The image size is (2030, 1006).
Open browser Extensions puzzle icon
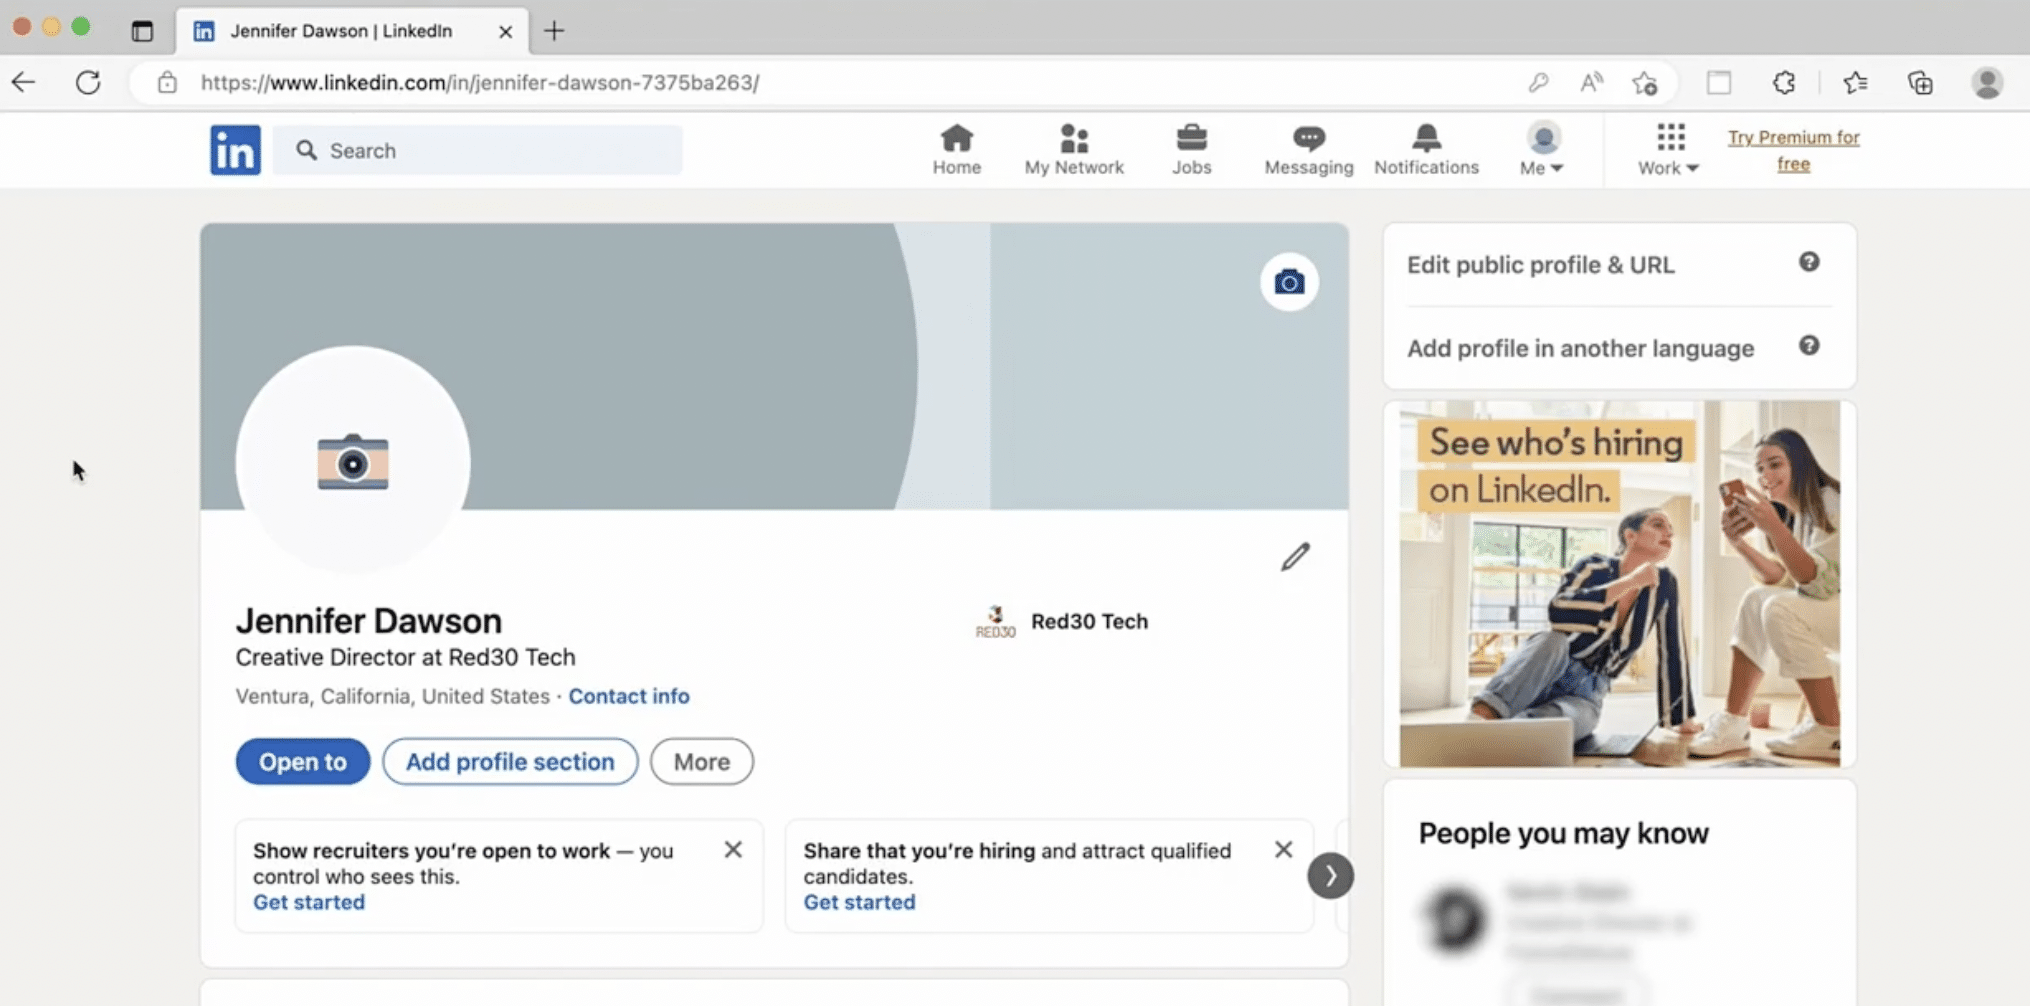[x=1784, y=82]
